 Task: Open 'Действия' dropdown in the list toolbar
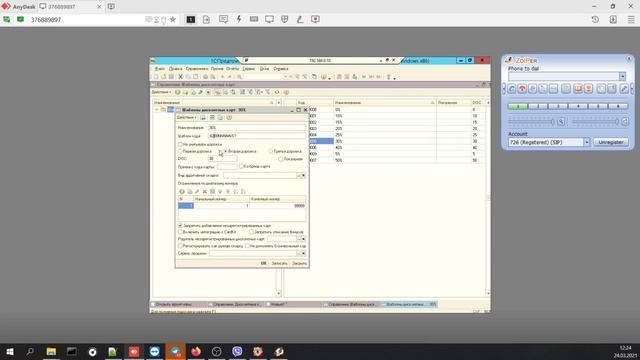pos(161,92)
